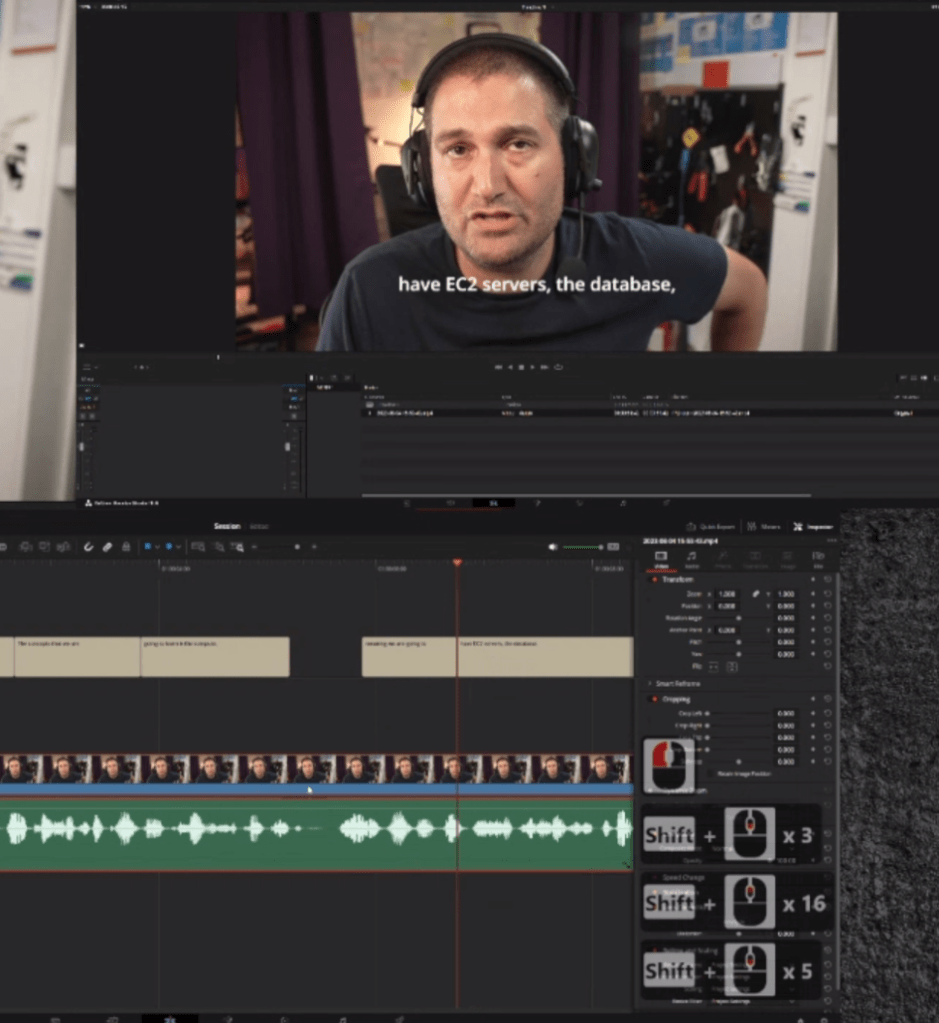Viewport: 939px width, 1023px height.
Task: Select the mp4 clip row in media pool
Action: point(649,413)
